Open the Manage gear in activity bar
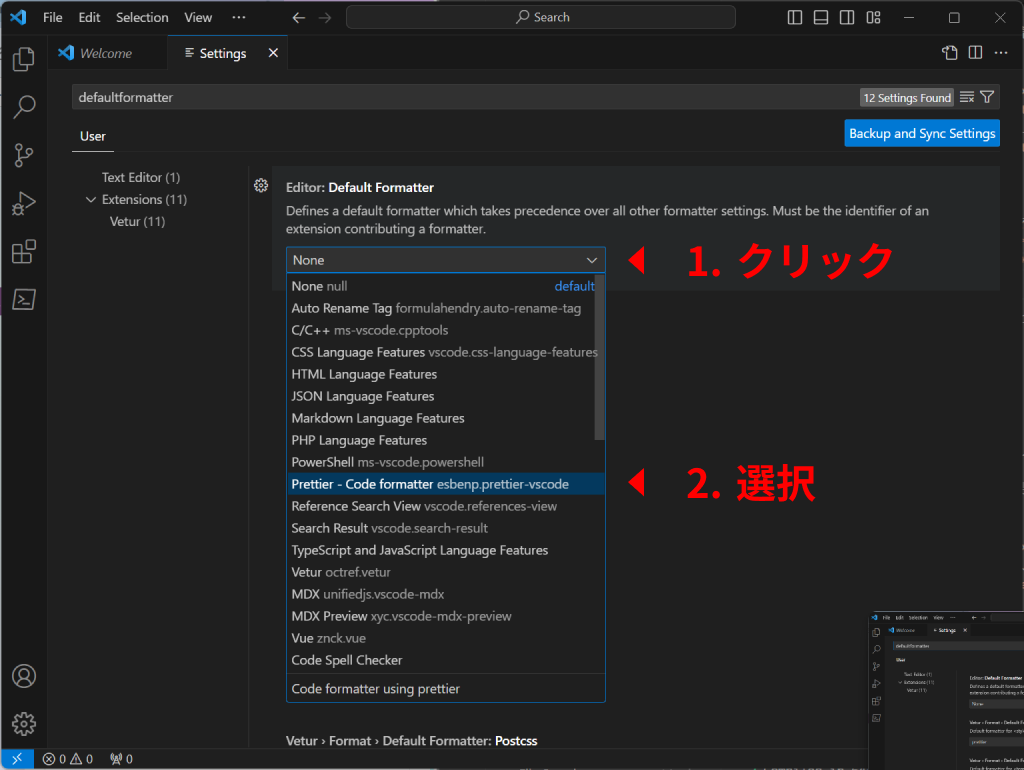Image resolution: width=1024 pixels, height=770 pixels. click(x=24, y=724)
